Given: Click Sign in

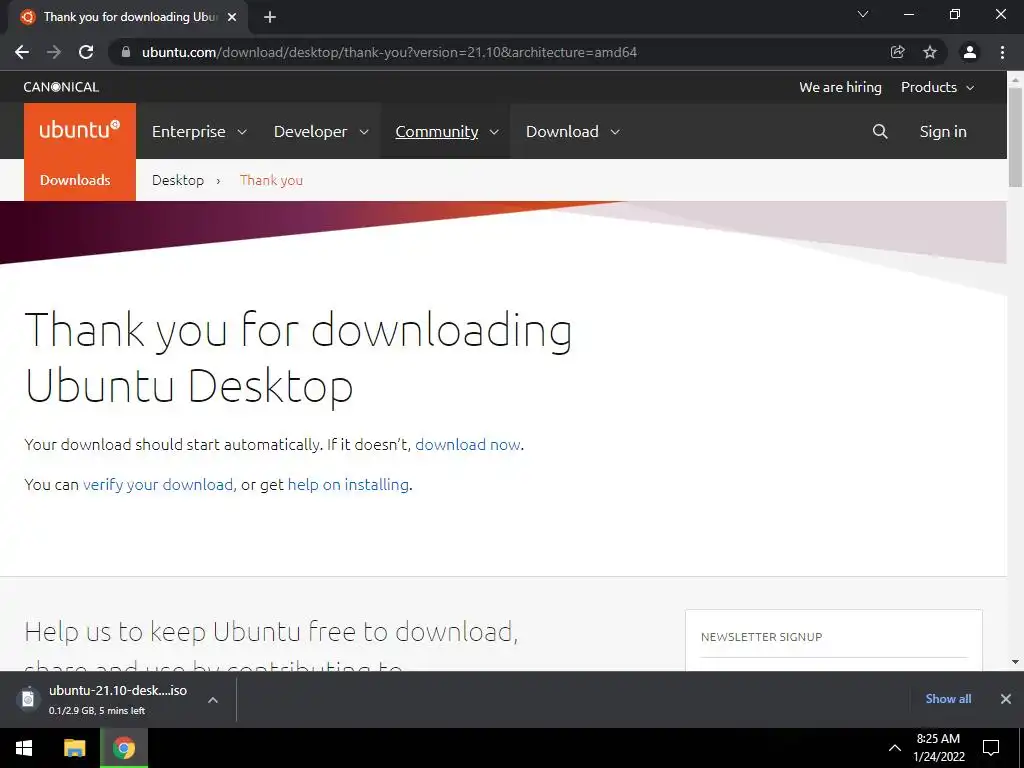Looking at the screenshot, I should click(x=943, y=131).
